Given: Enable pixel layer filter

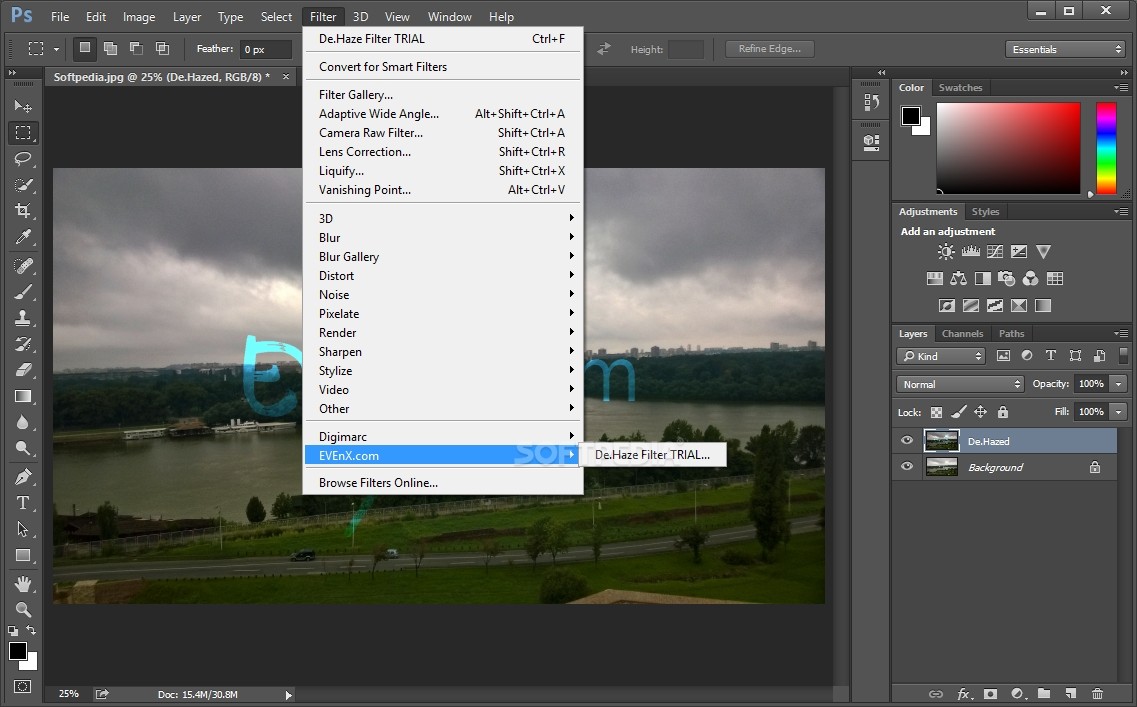Looking at the screenshot, I should click(x=1004, y=355).
